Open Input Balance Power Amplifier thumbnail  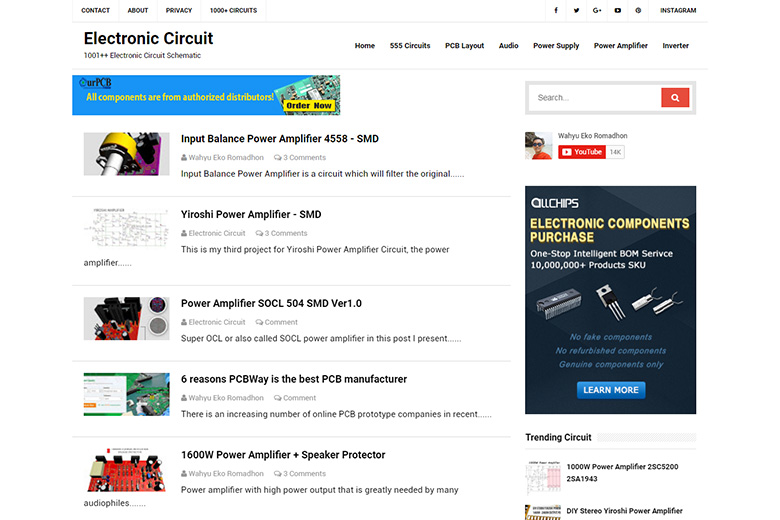pyautogui.click(x=126, y=154)
